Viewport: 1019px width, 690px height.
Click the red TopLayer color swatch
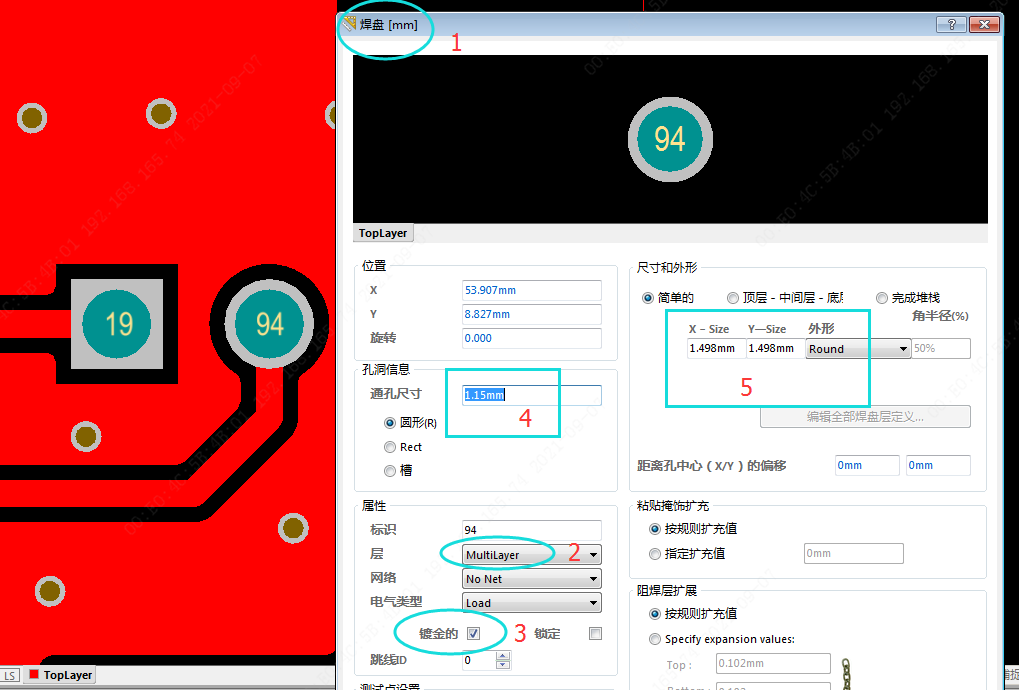point(34,675)
